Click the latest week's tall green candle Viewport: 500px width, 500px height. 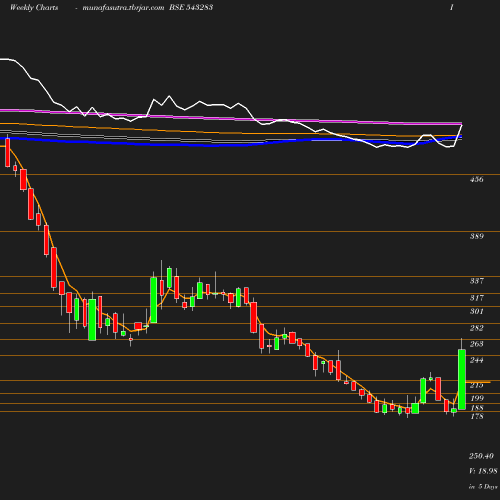[462, 379]
